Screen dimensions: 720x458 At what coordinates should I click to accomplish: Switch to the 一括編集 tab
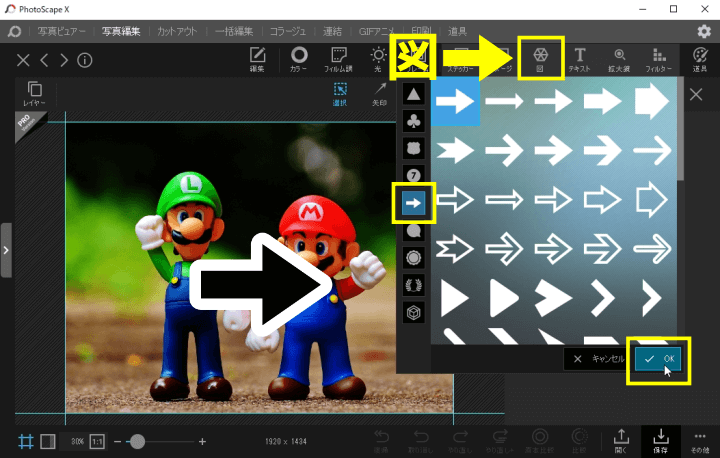tap(234, 31)
